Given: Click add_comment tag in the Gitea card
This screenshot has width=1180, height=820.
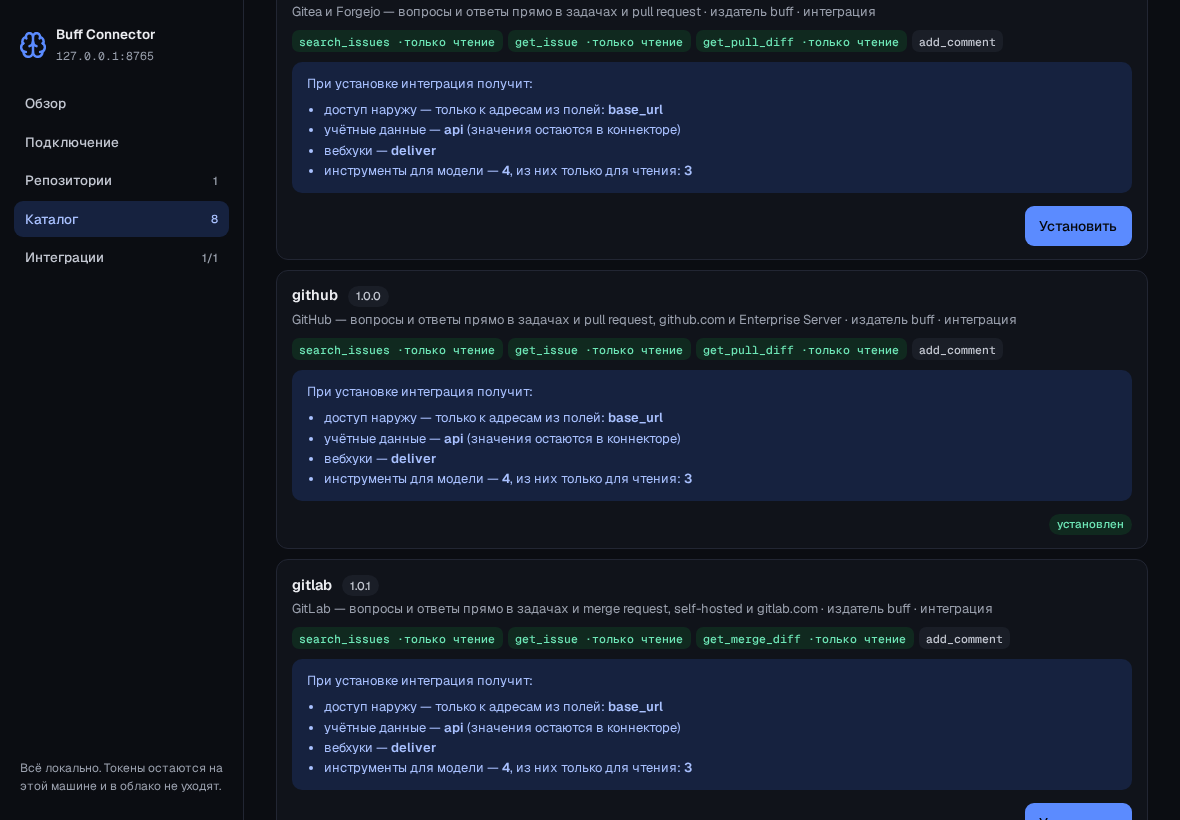Looking at the screenshot, I should pyautogui.click(x=956, y=42).
